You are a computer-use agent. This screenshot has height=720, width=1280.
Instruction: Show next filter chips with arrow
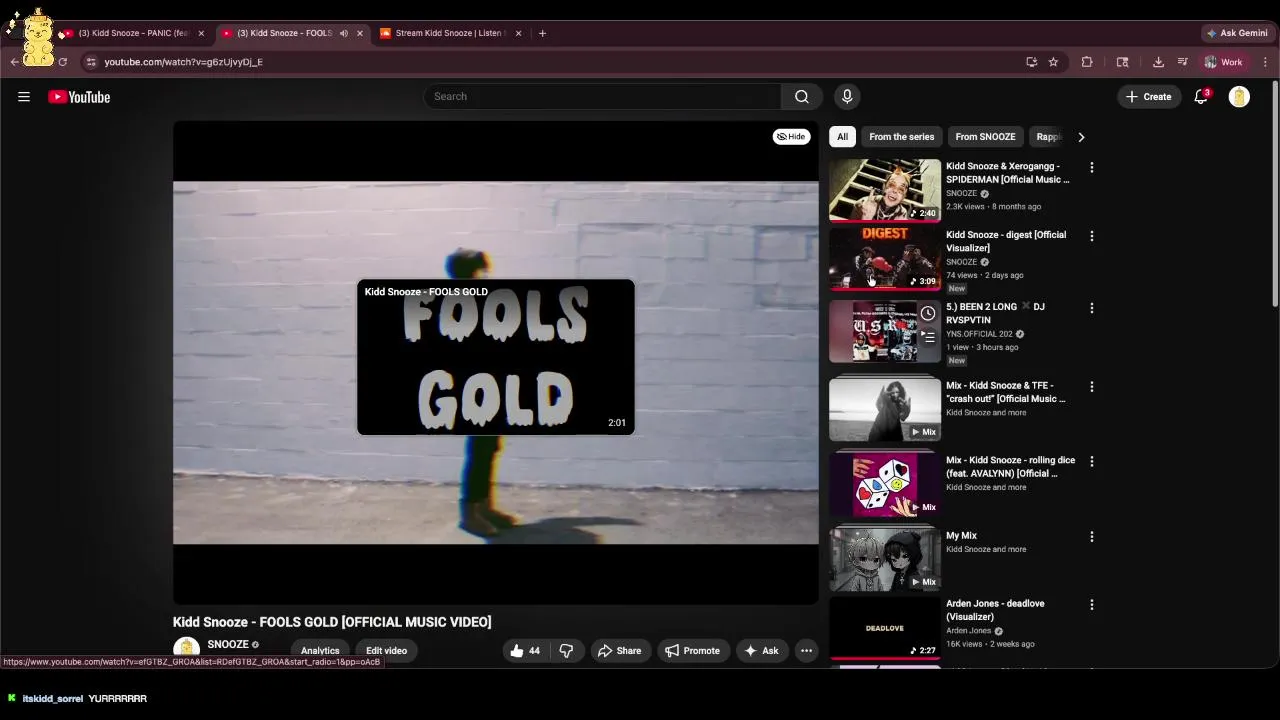tap(1080, 137)
